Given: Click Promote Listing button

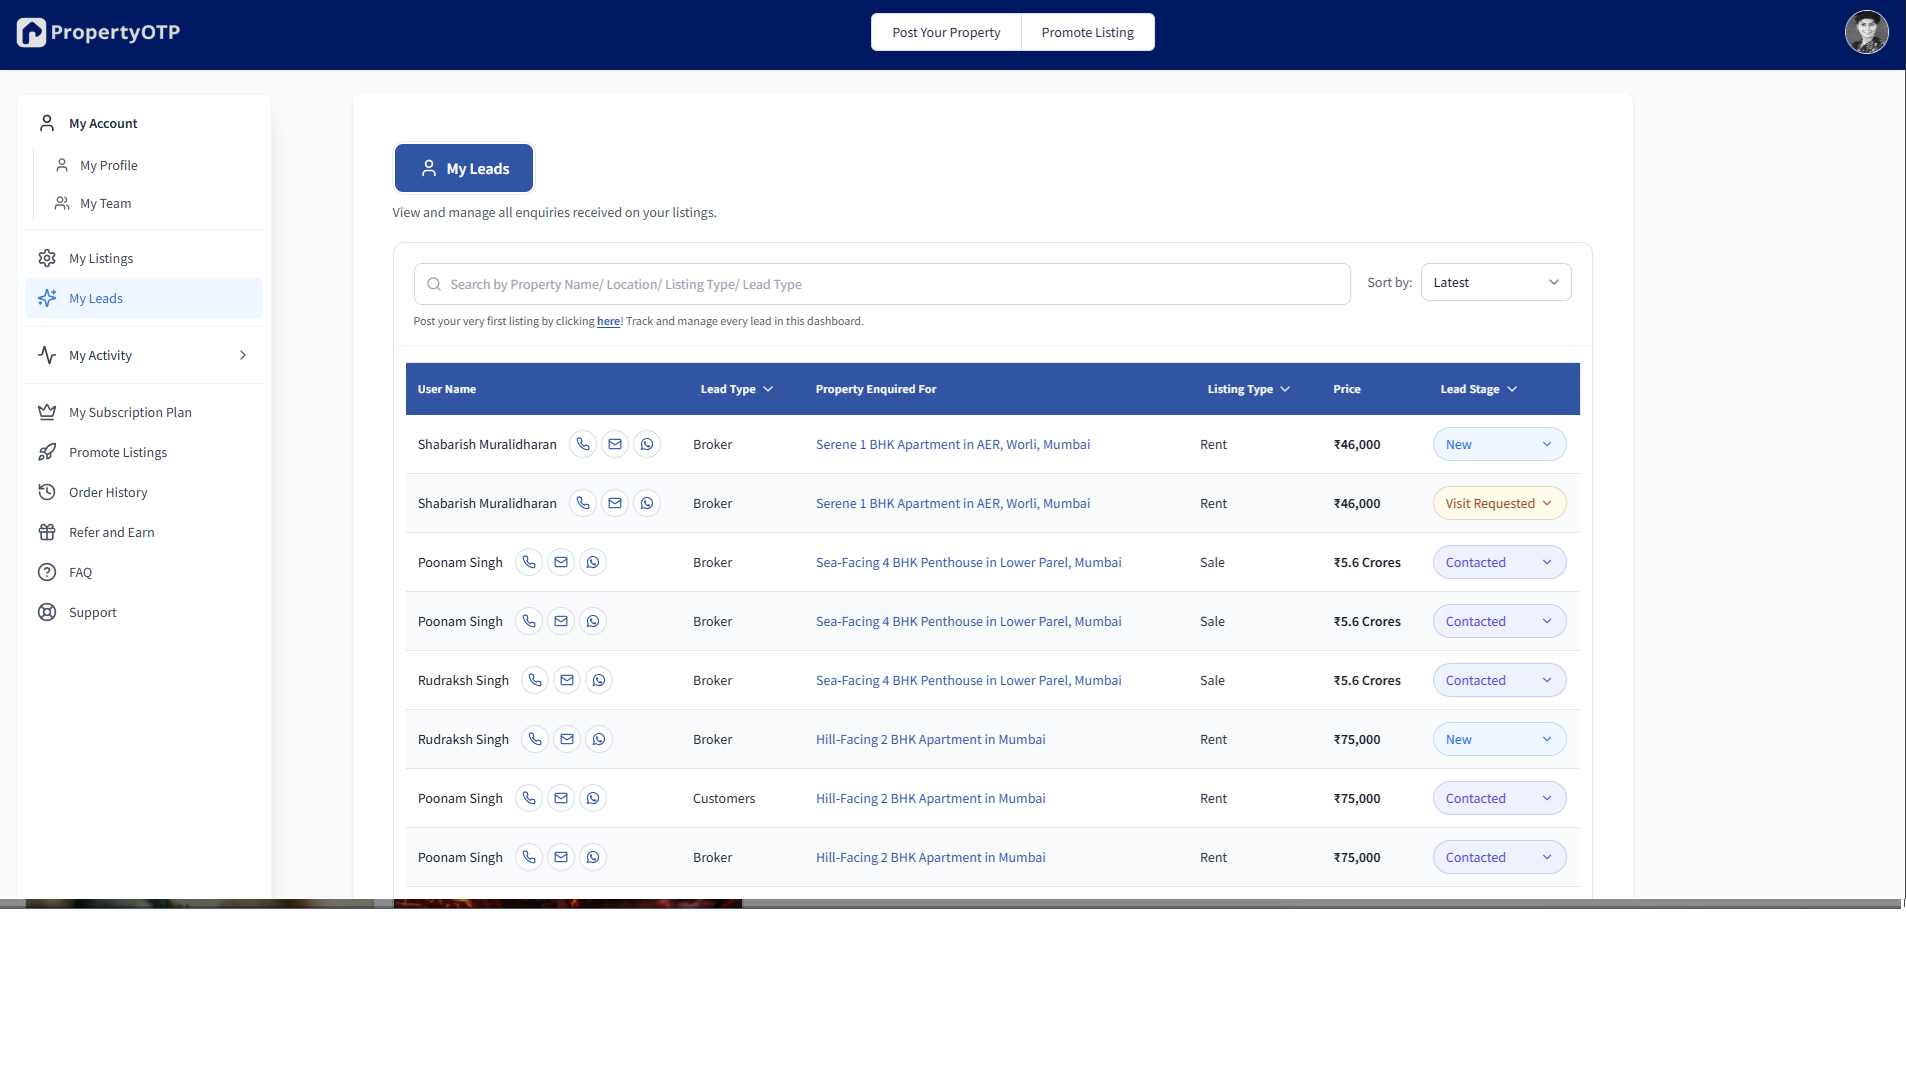Looking at the screenshot, I should click(1087, 32).
